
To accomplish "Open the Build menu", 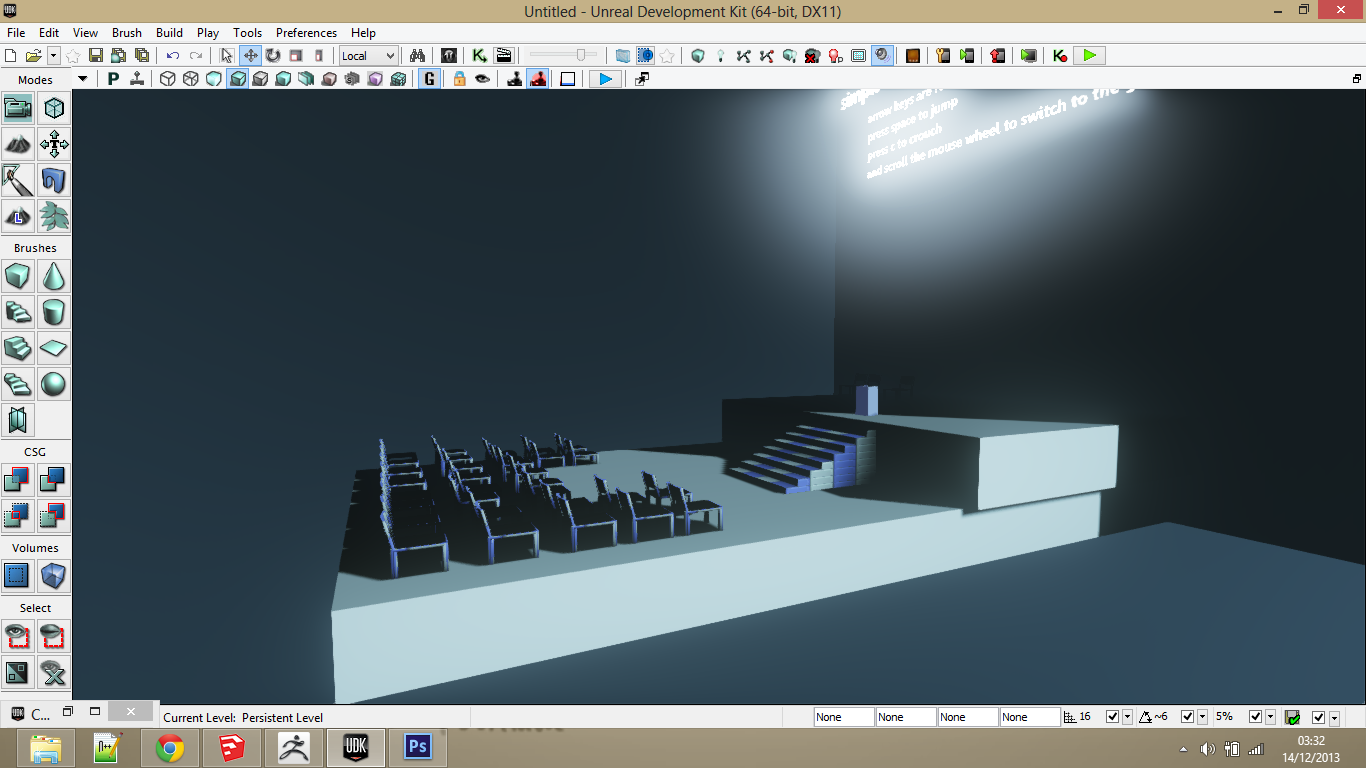I will point(169,32).
